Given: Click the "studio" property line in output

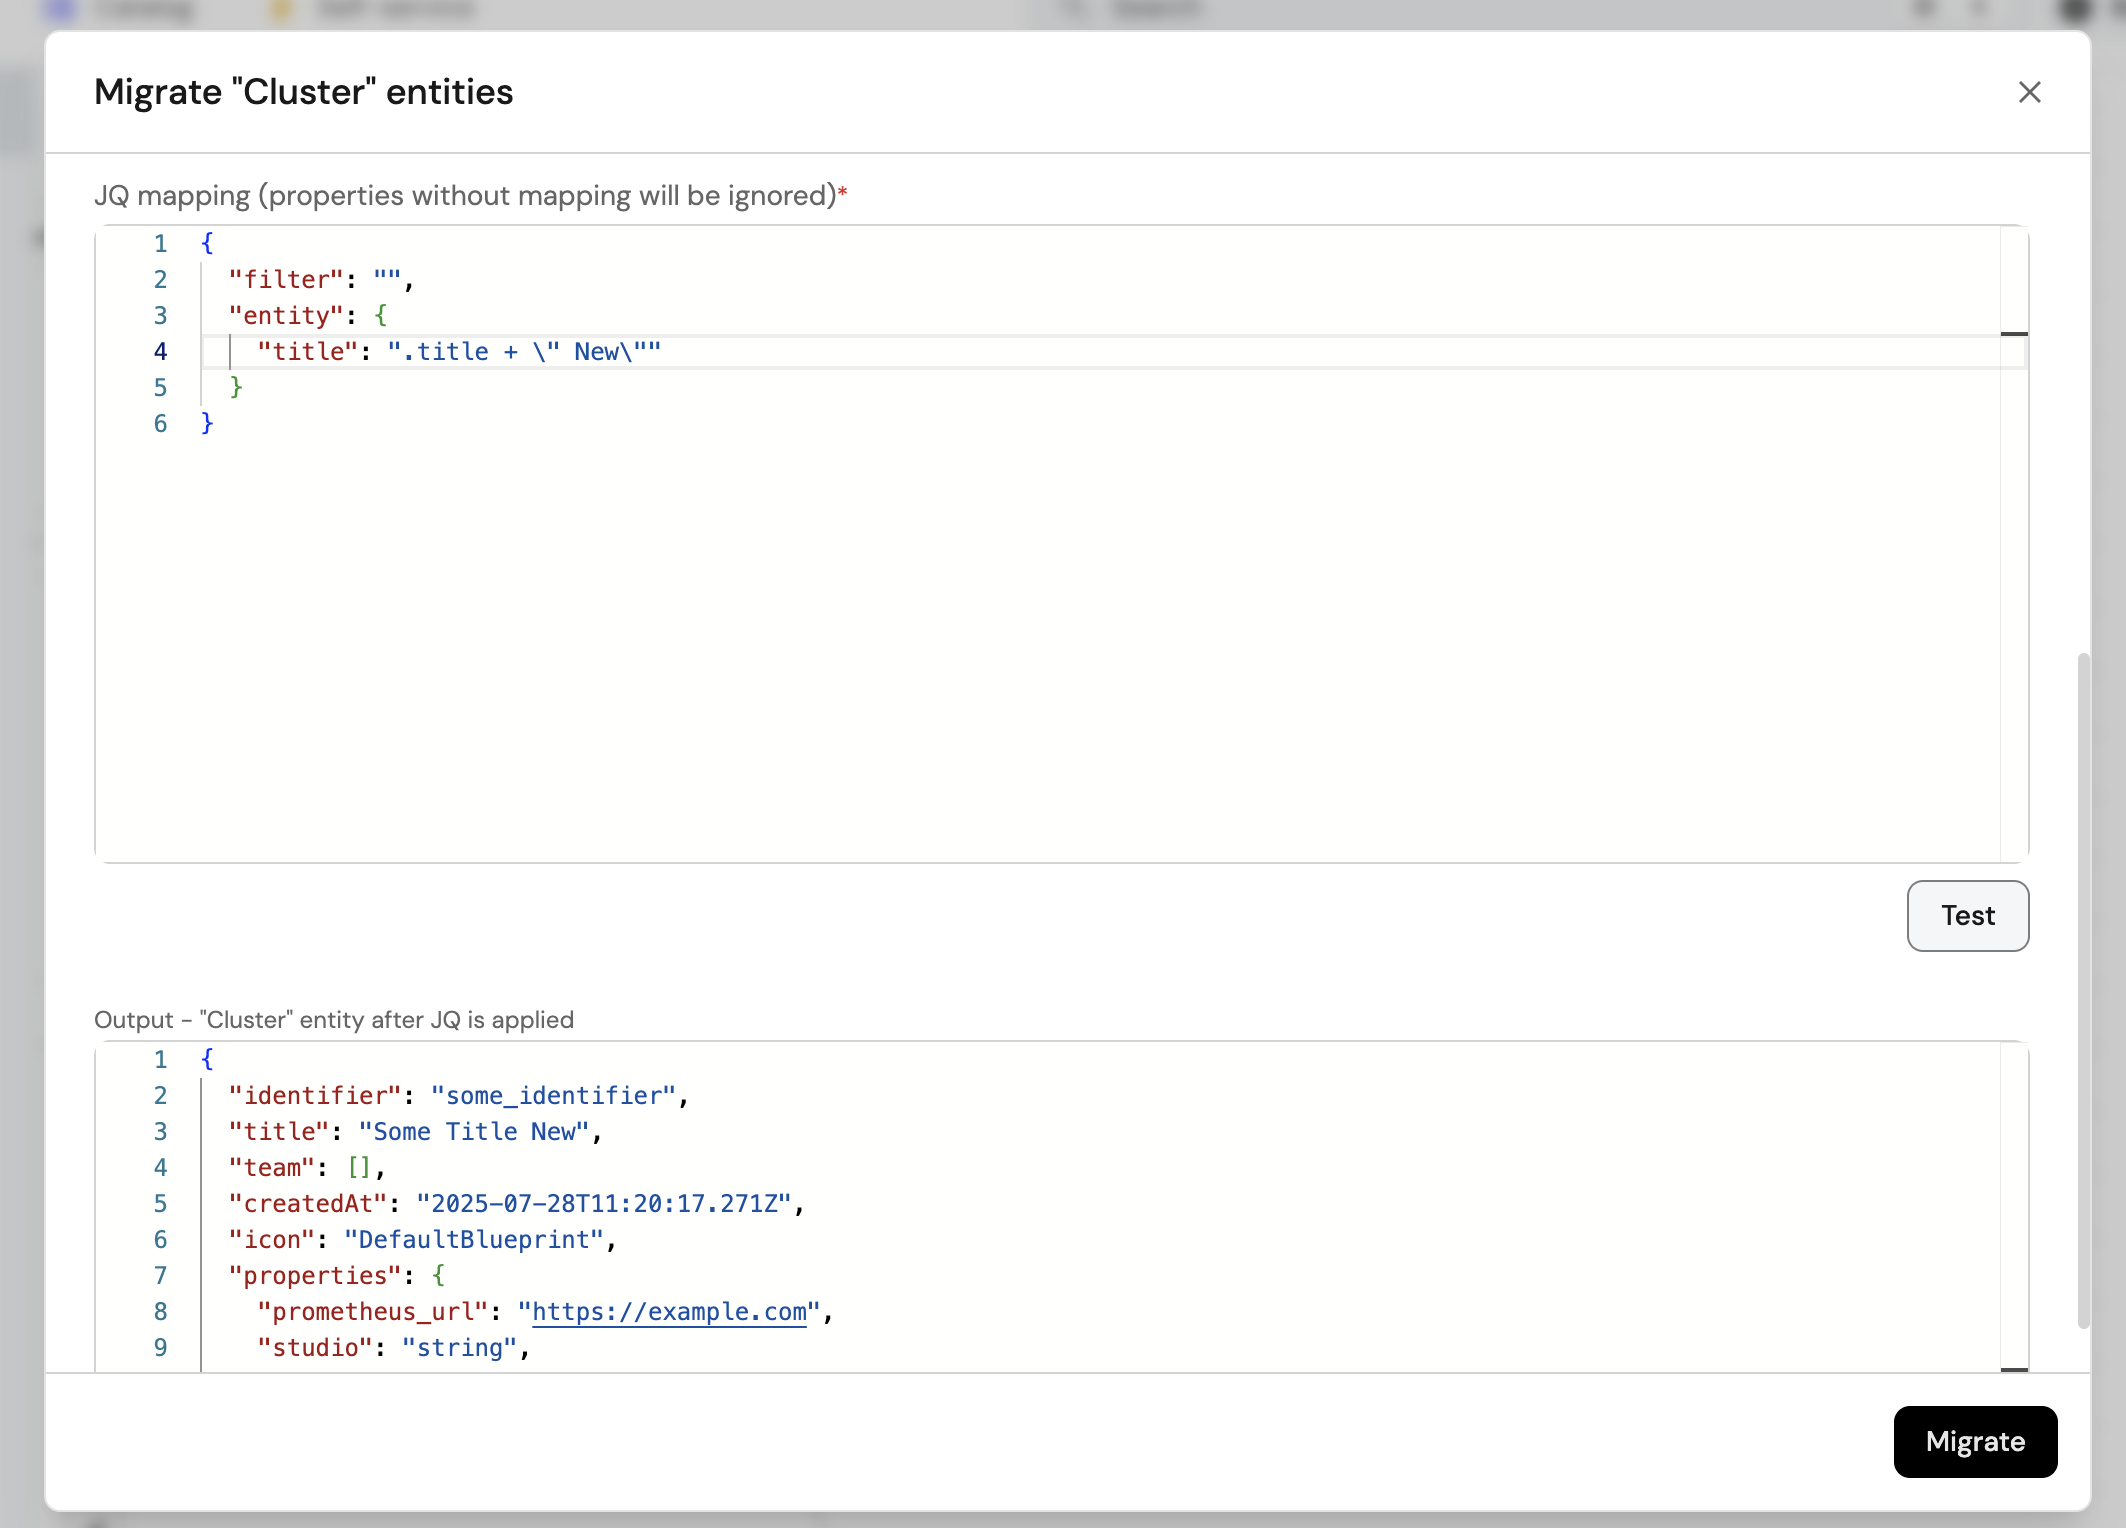Looking at the screenshot, I should coord(390,1348).
